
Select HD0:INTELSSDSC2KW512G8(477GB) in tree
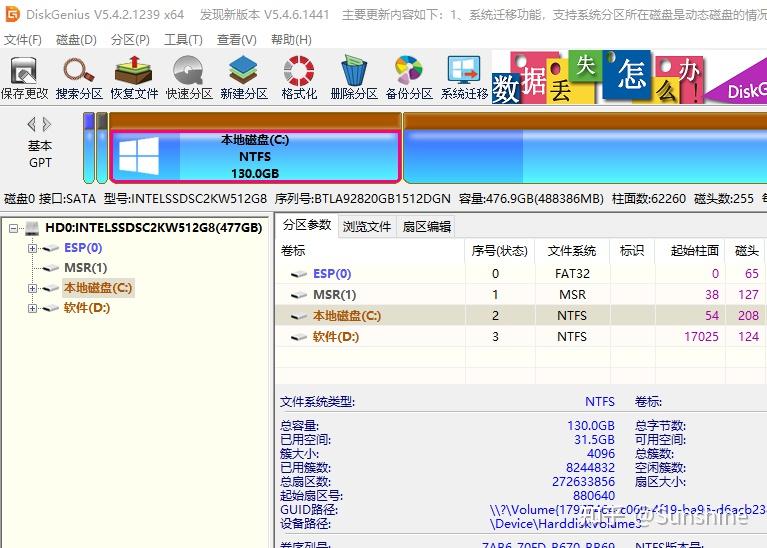[154, 228]
